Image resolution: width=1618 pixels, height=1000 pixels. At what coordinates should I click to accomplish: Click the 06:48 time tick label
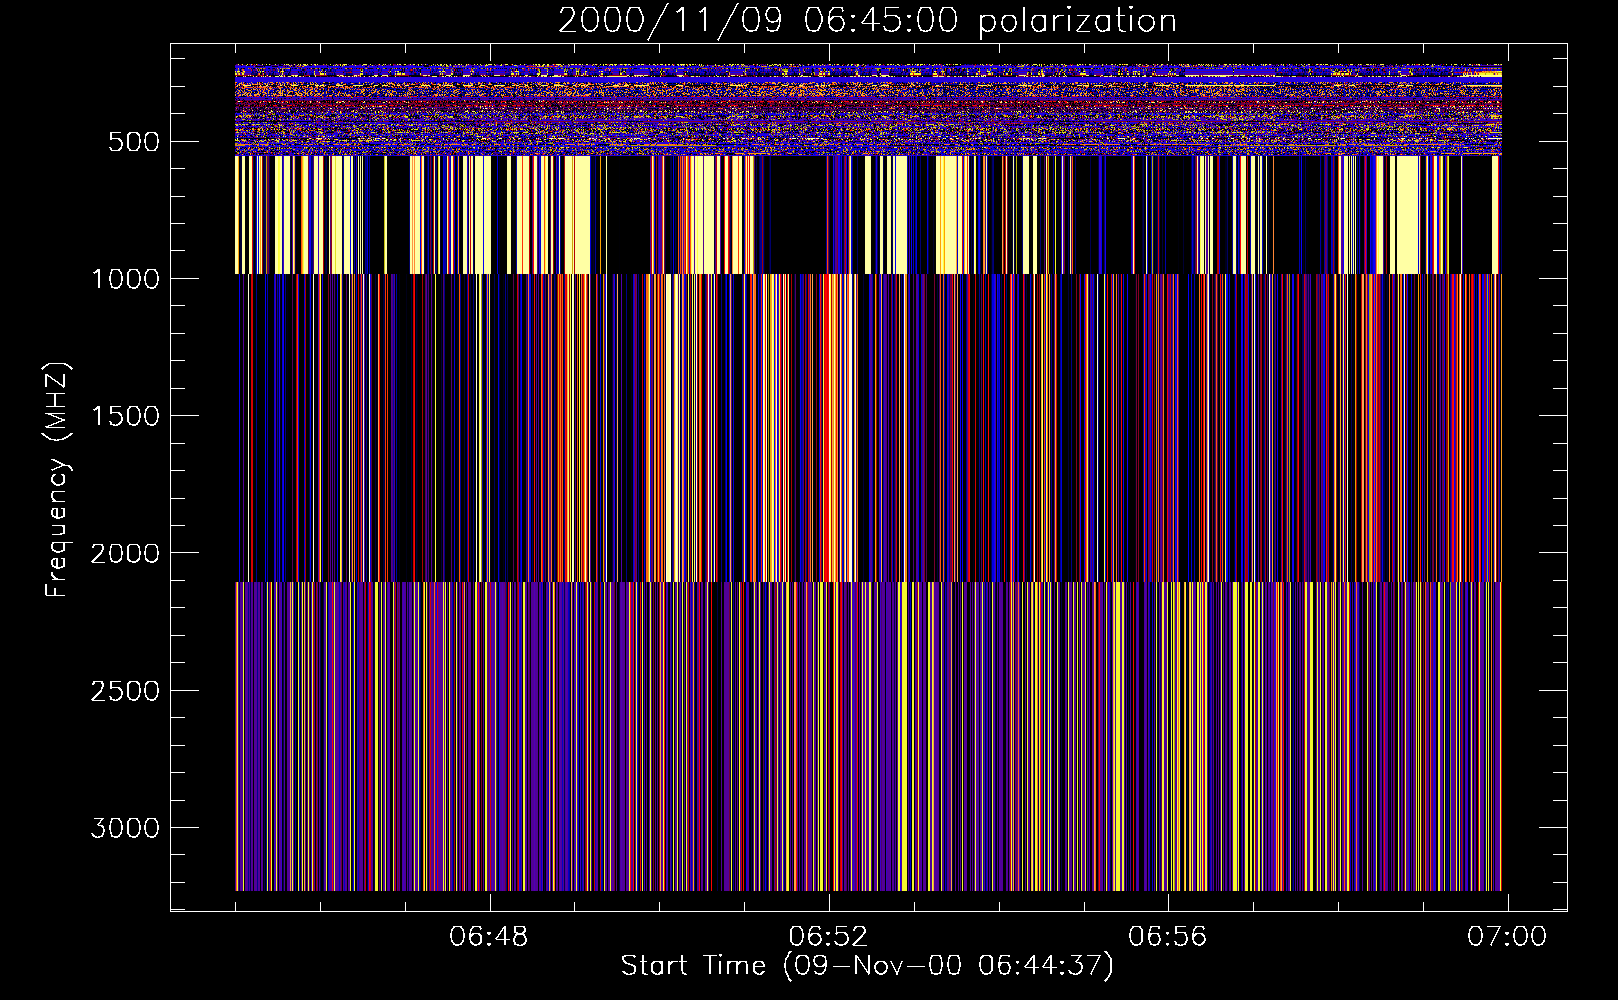point(489,937)
